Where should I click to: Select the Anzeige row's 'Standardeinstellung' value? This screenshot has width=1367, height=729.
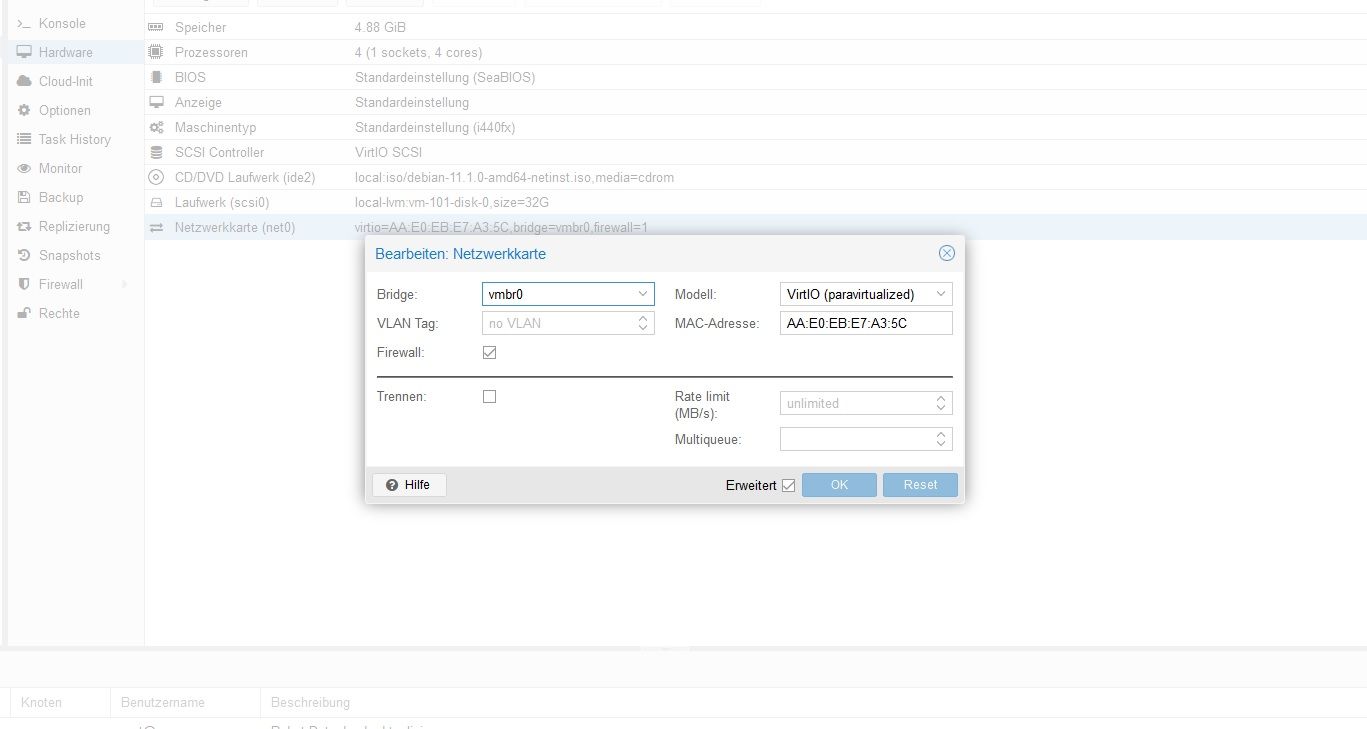(412, 102)
